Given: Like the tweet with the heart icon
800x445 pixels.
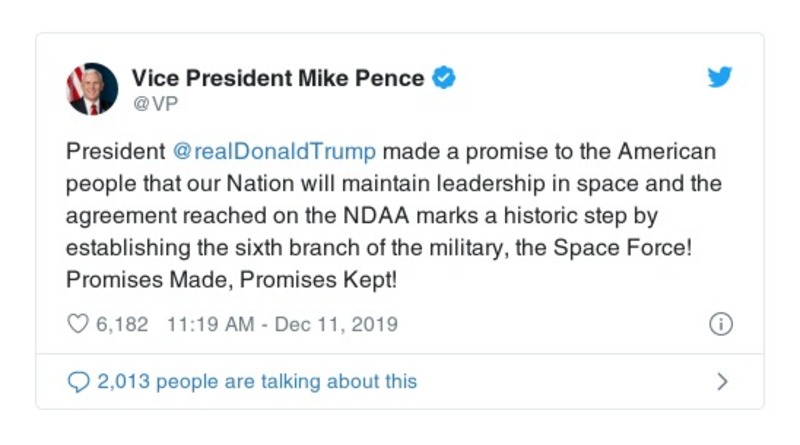Looking at the screenshot, I should (x=77, y=324).
